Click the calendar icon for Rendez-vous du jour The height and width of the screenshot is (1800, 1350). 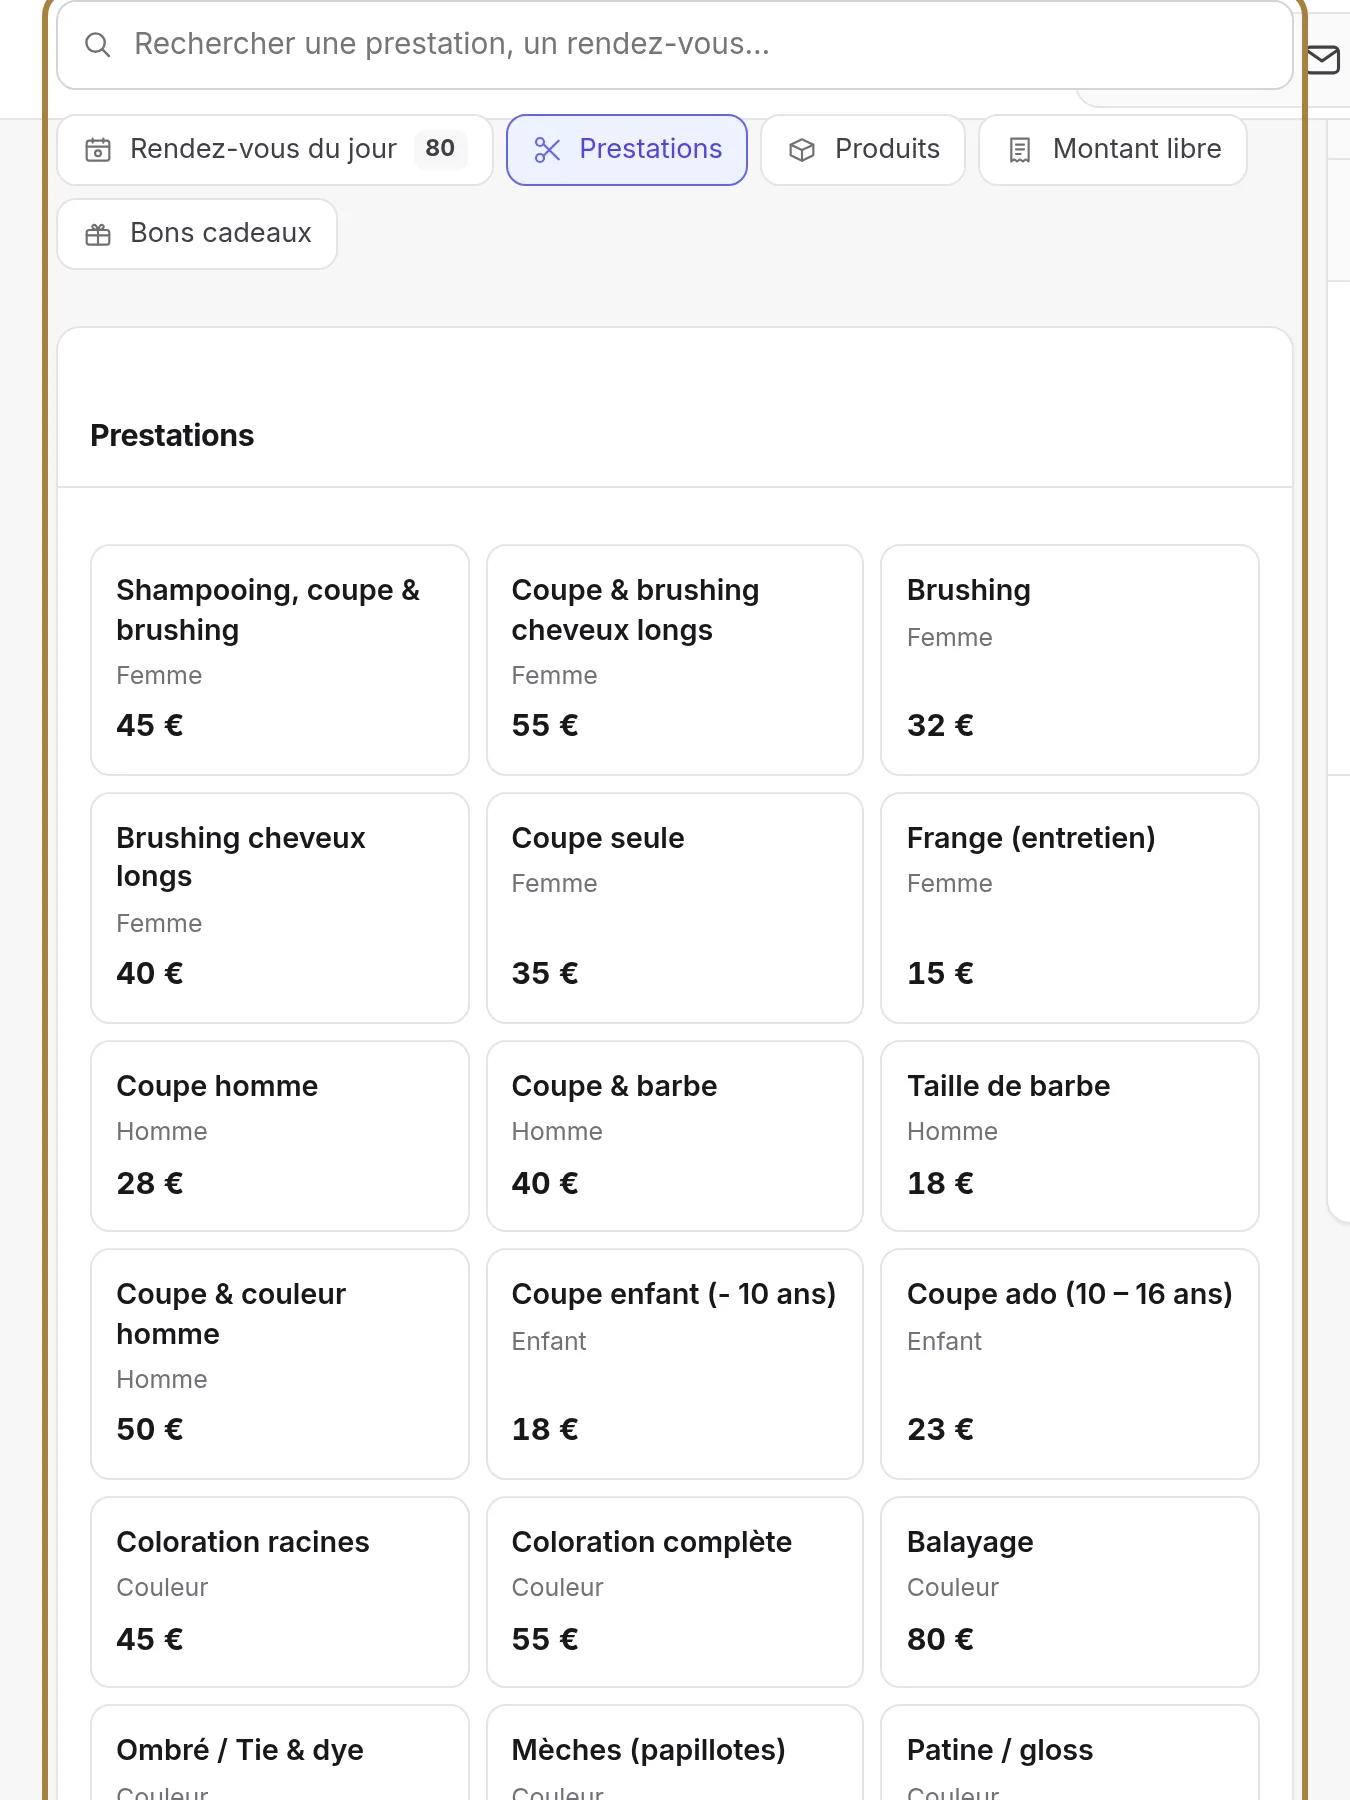[x=98, y=150]
